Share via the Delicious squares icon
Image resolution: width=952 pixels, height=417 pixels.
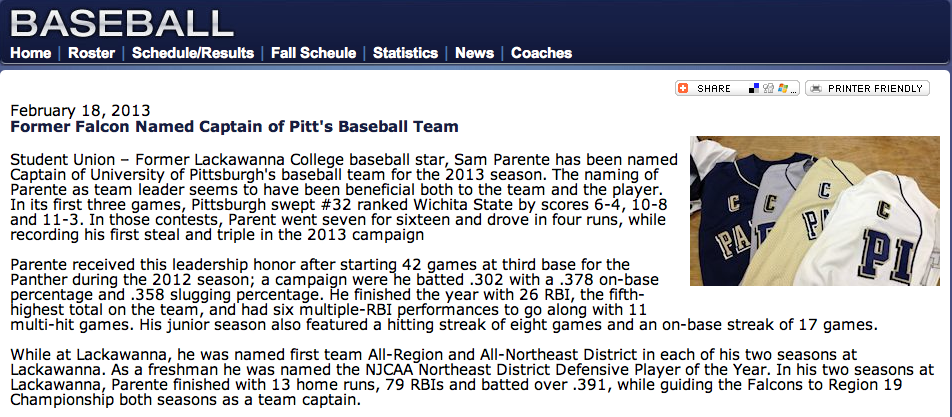(755, 89)
